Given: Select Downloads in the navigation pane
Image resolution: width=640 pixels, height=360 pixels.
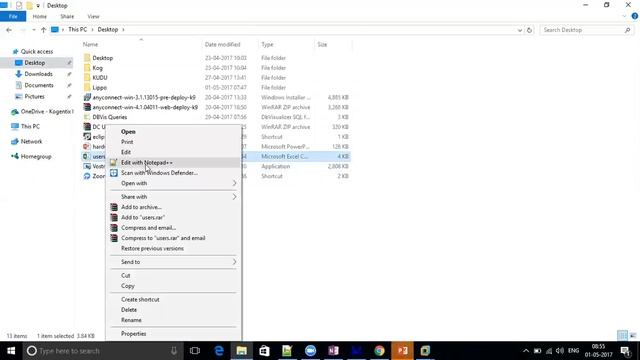Looking at the screenshot, I should point(38,74).
